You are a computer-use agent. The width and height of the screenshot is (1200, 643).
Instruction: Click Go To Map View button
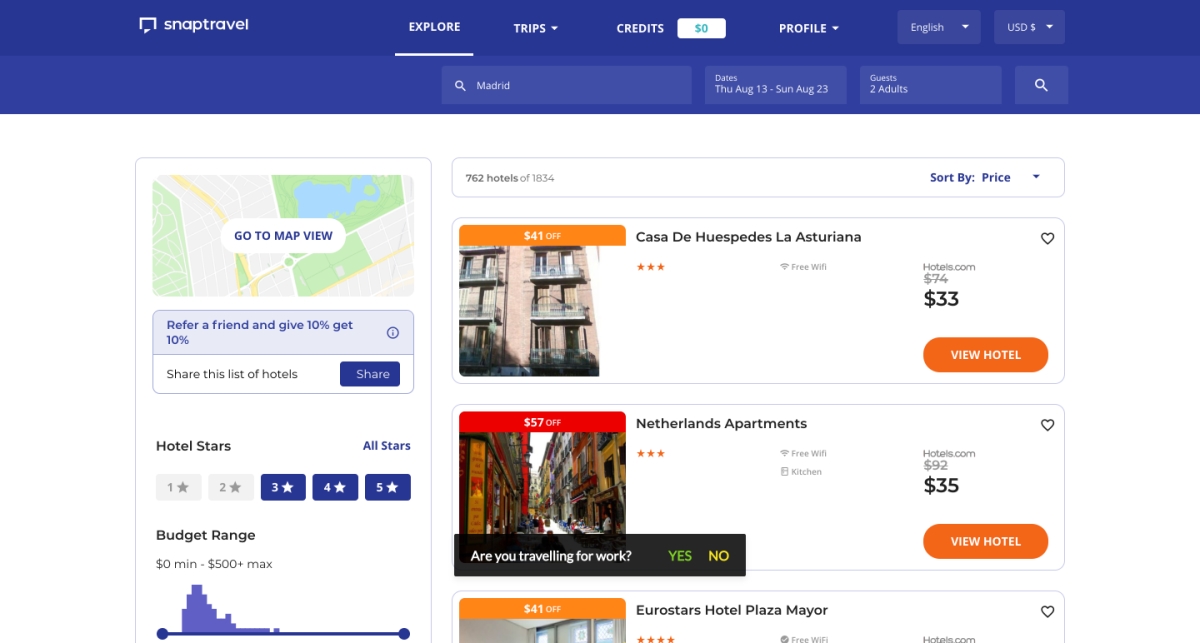[x=283, y=236]
